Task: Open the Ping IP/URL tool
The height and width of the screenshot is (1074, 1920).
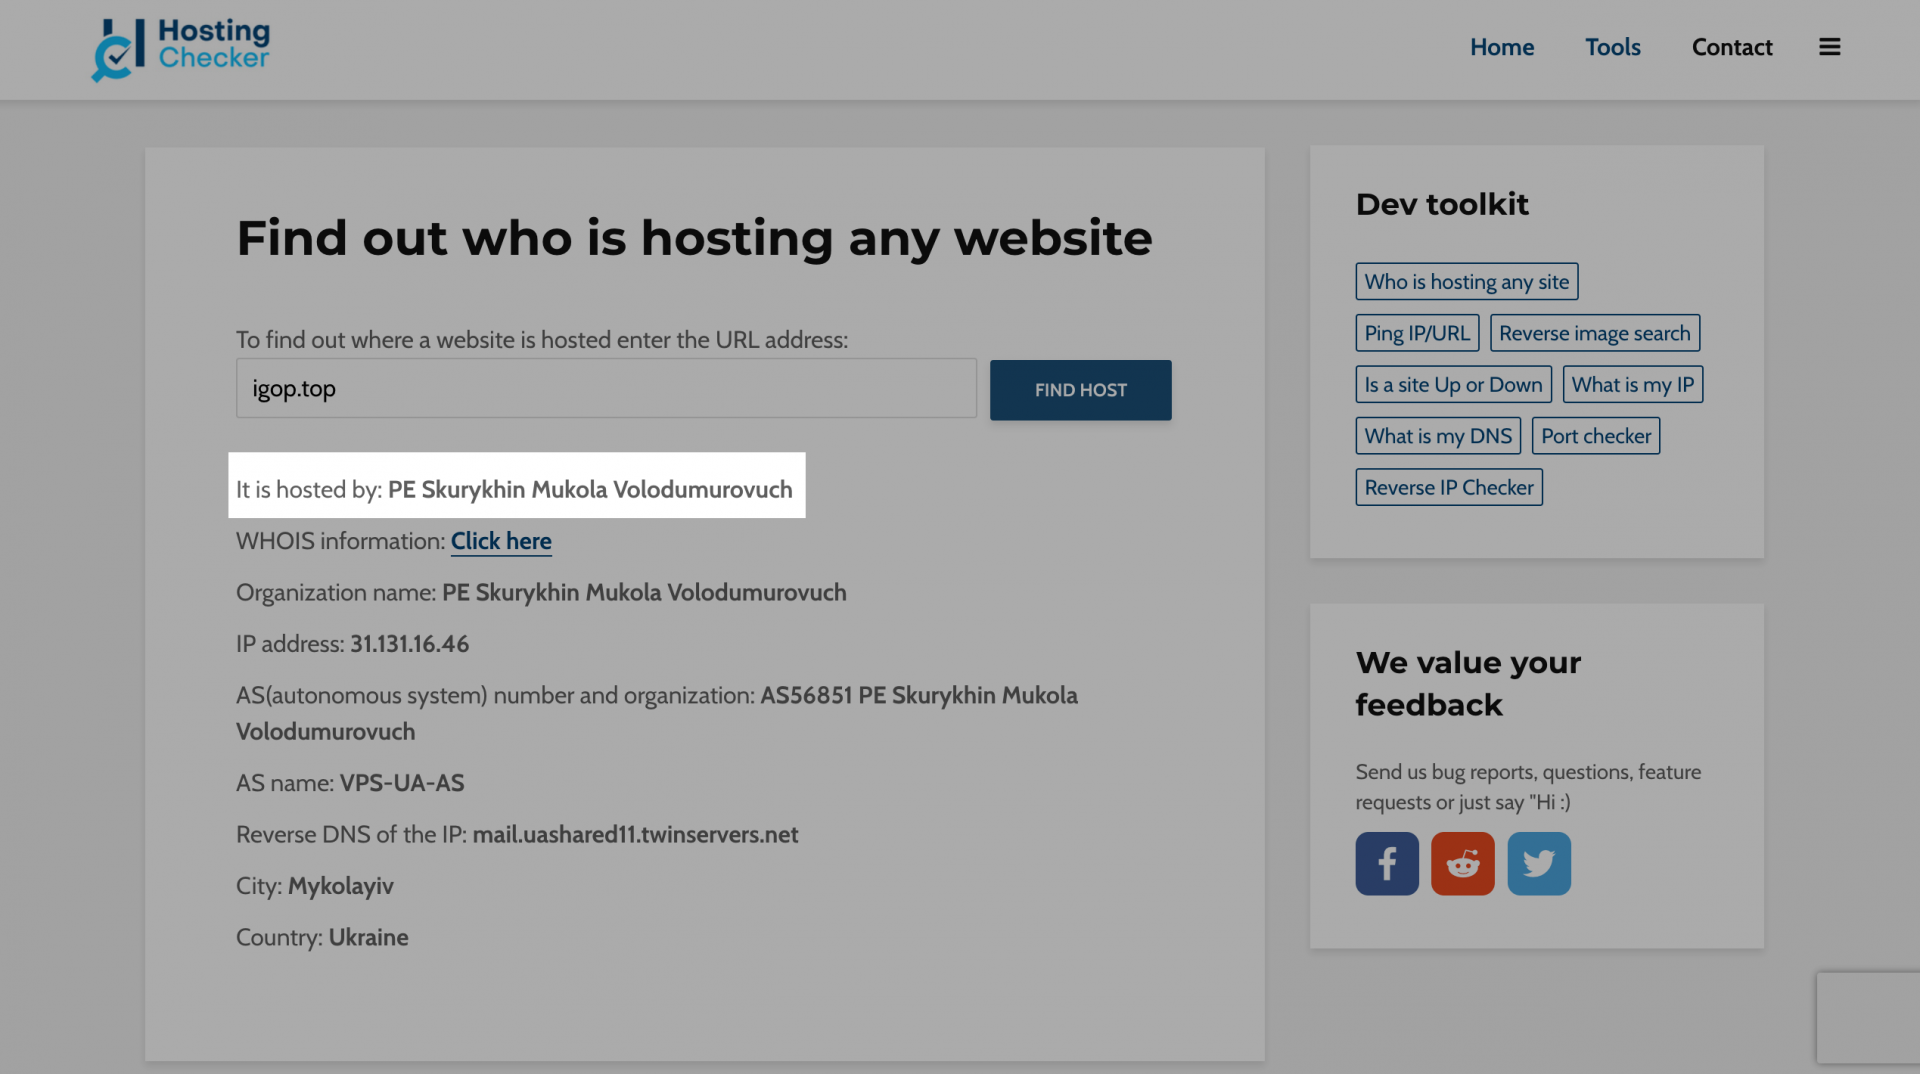Action: [1416, 333]
